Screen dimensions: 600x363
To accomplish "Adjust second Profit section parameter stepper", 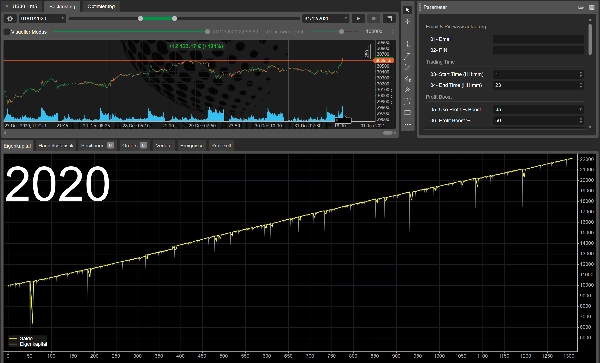I will (x=580, y=120).
